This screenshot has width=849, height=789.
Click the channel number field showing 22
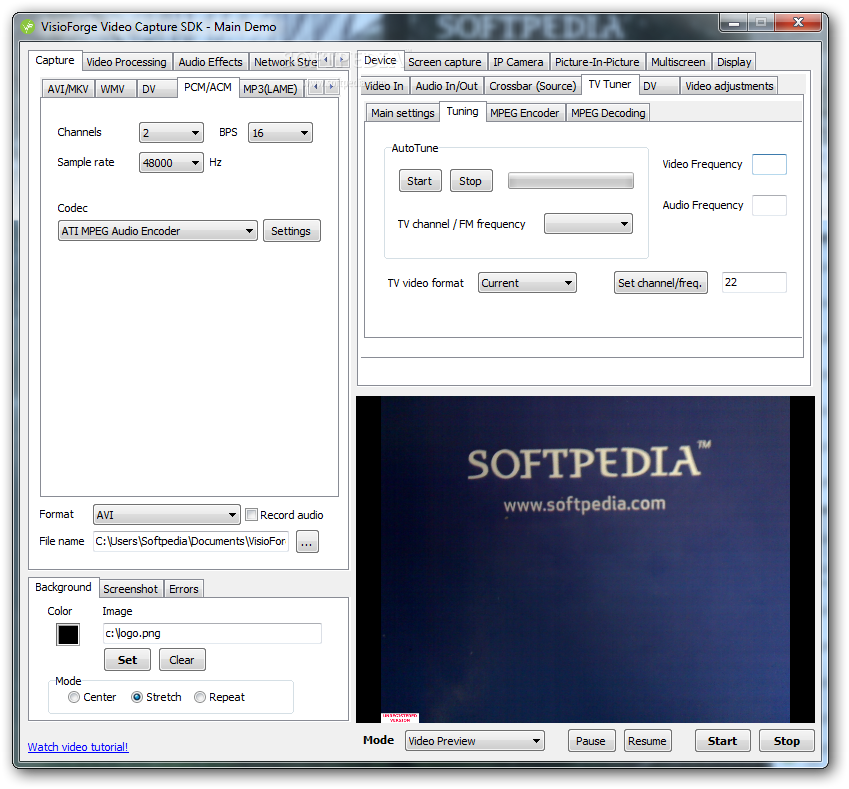pyautogui.click(x=754, y=282)
